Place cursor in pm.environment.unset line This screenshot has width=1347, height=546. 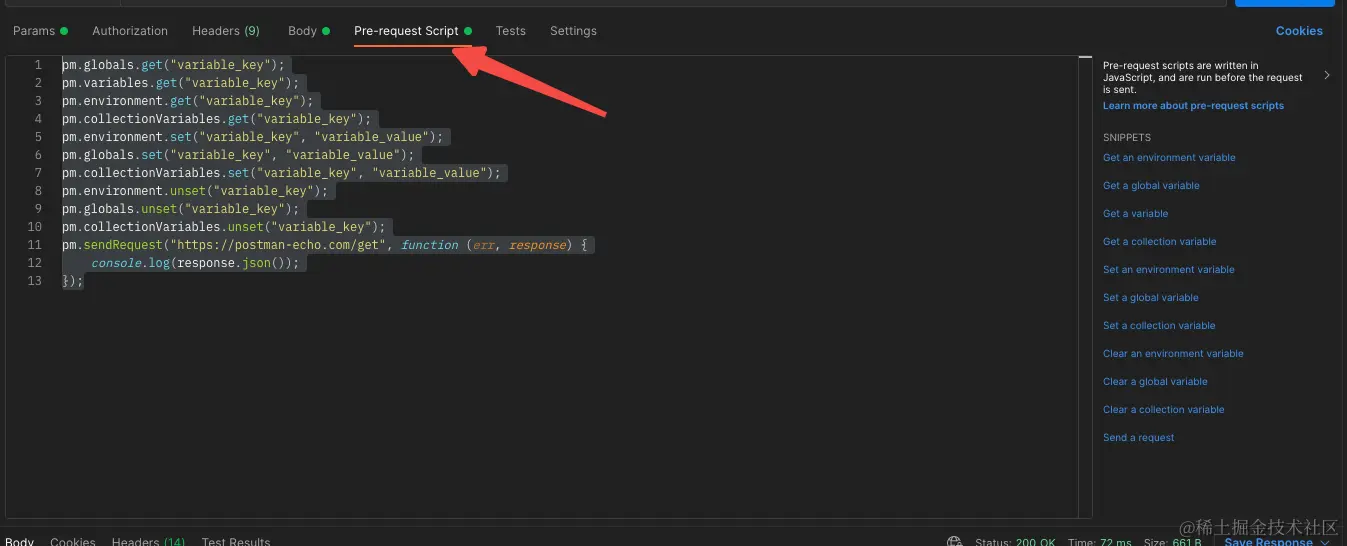tap(195, 191)
